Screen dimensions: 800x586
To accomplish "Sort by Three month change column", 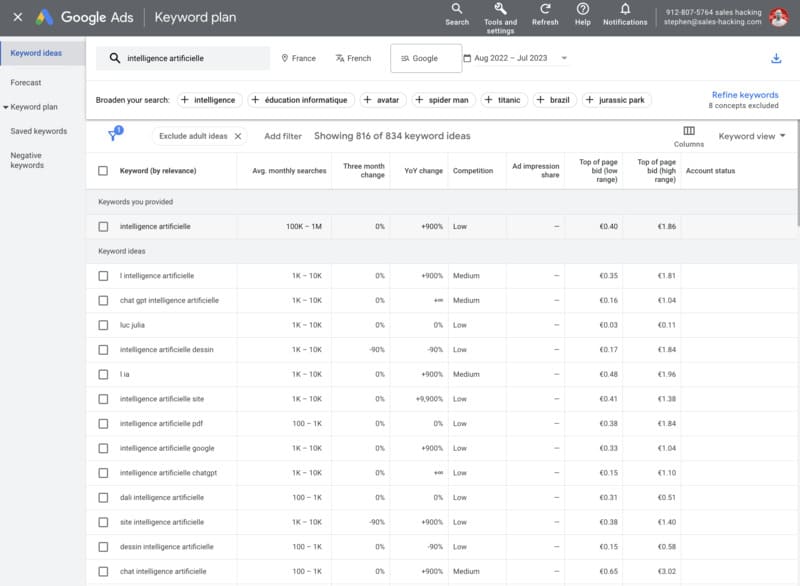I will tap(363, 170).
